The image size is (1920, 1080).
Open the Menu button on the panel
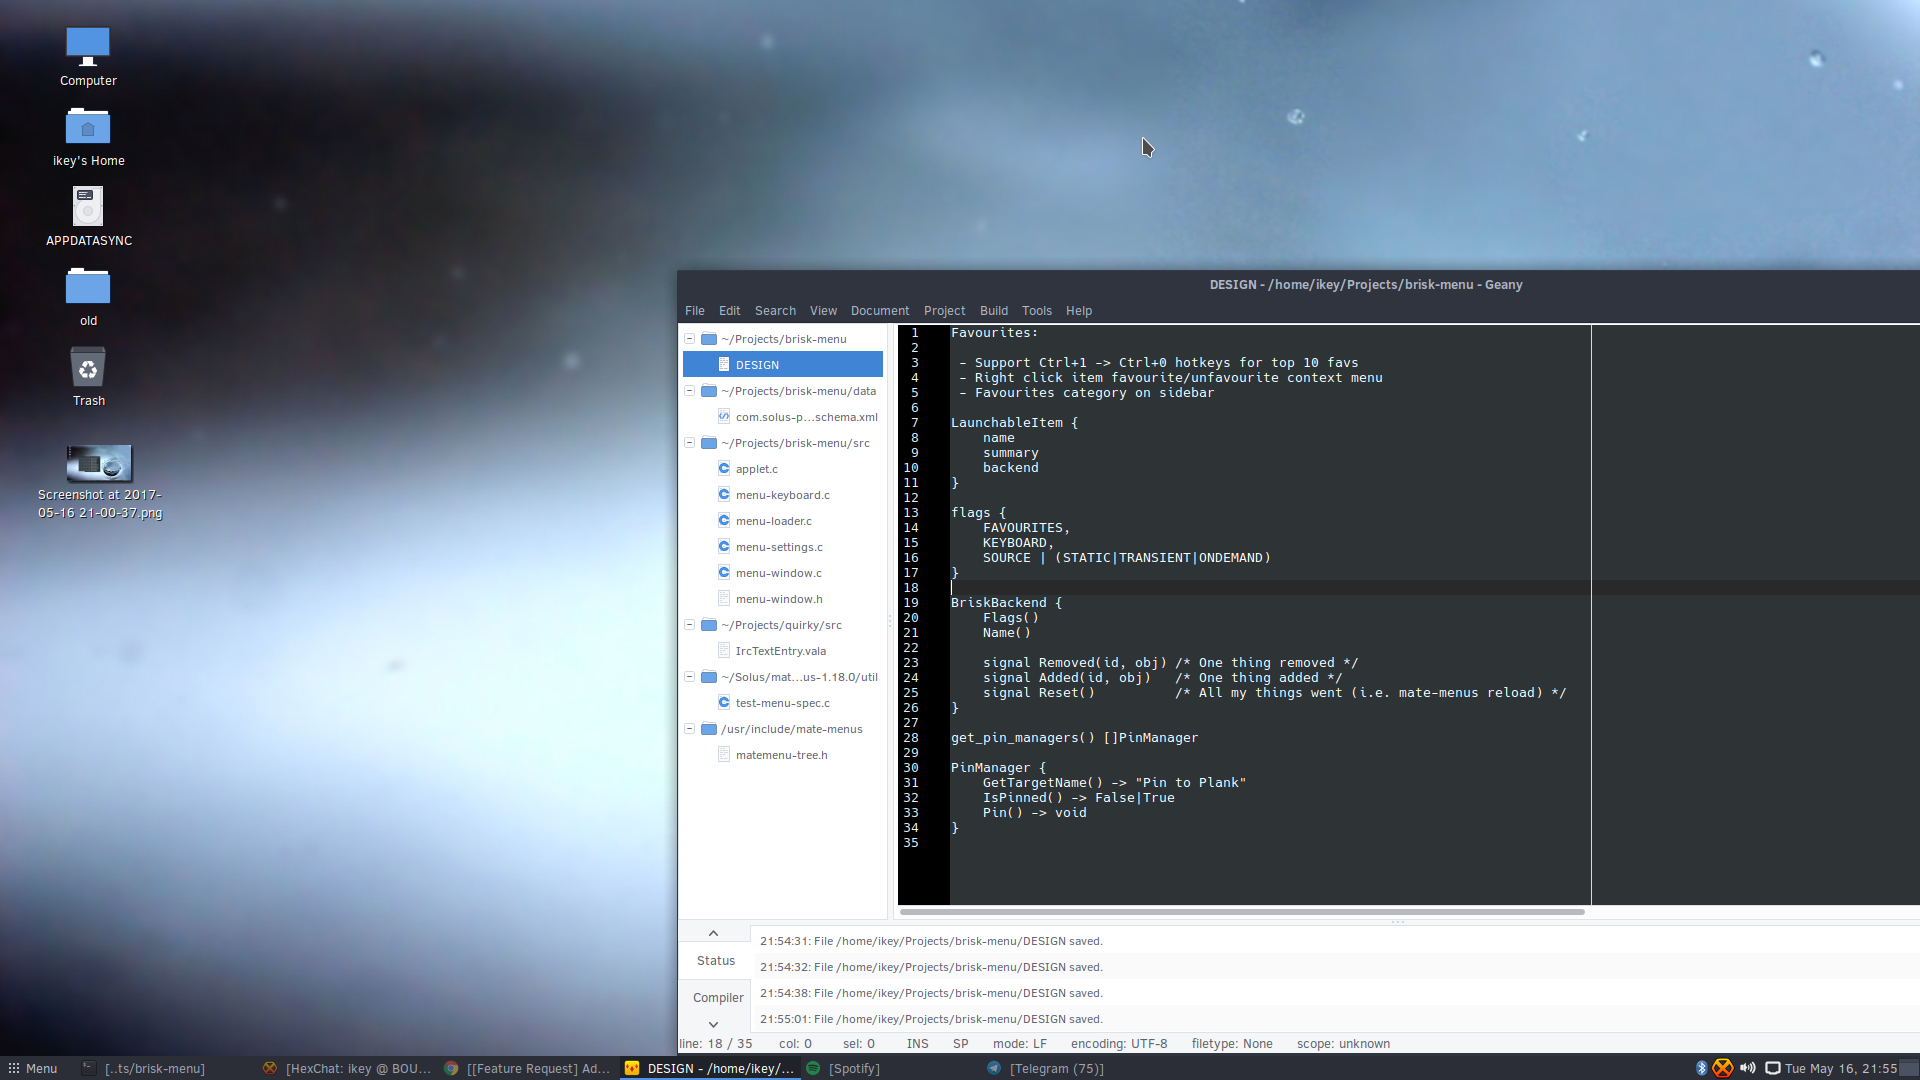point(33,1068)
